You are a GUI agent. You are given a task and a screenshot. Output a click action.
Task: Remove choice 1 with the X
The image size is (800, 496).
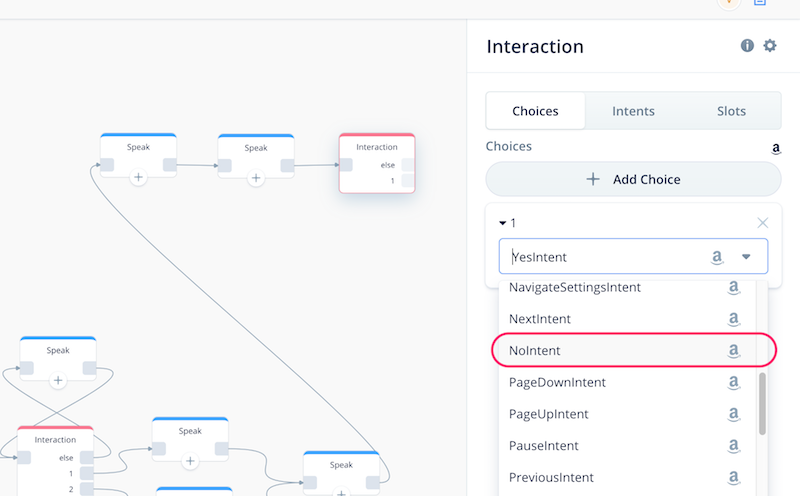tap(762, 223)
